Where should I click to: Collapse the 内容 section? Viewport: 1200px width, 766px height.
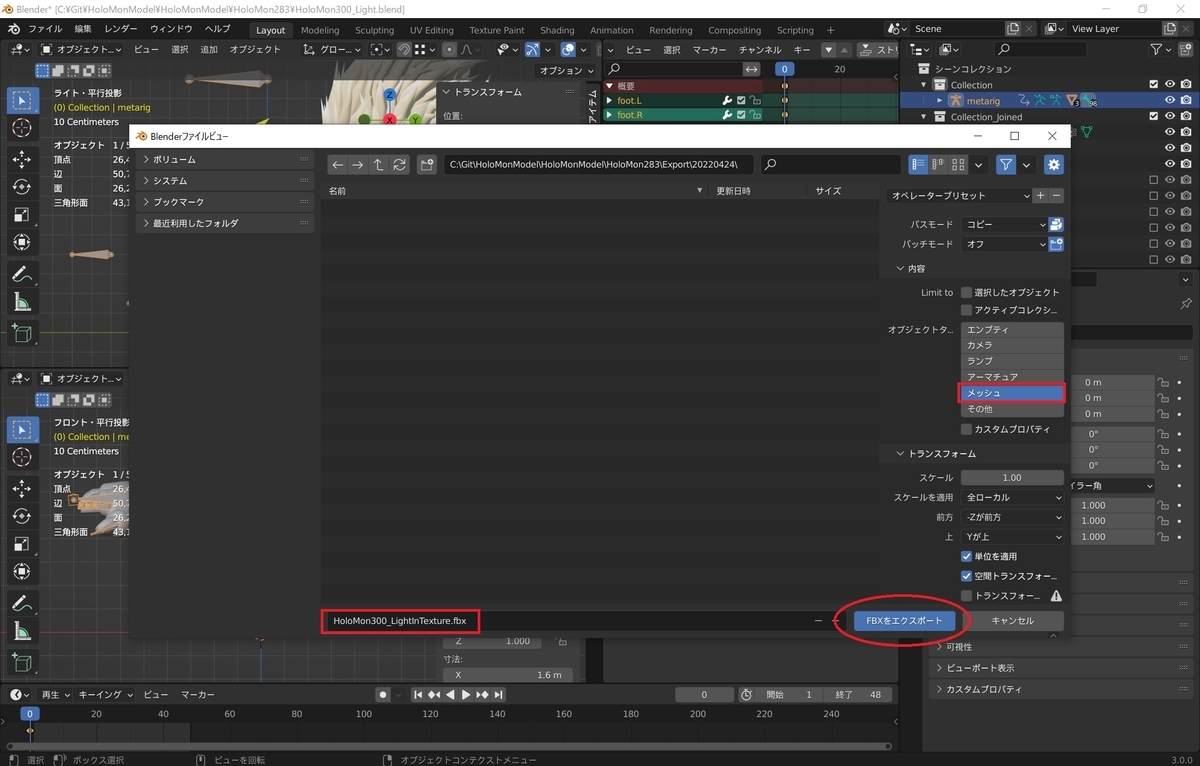(910, 269)
